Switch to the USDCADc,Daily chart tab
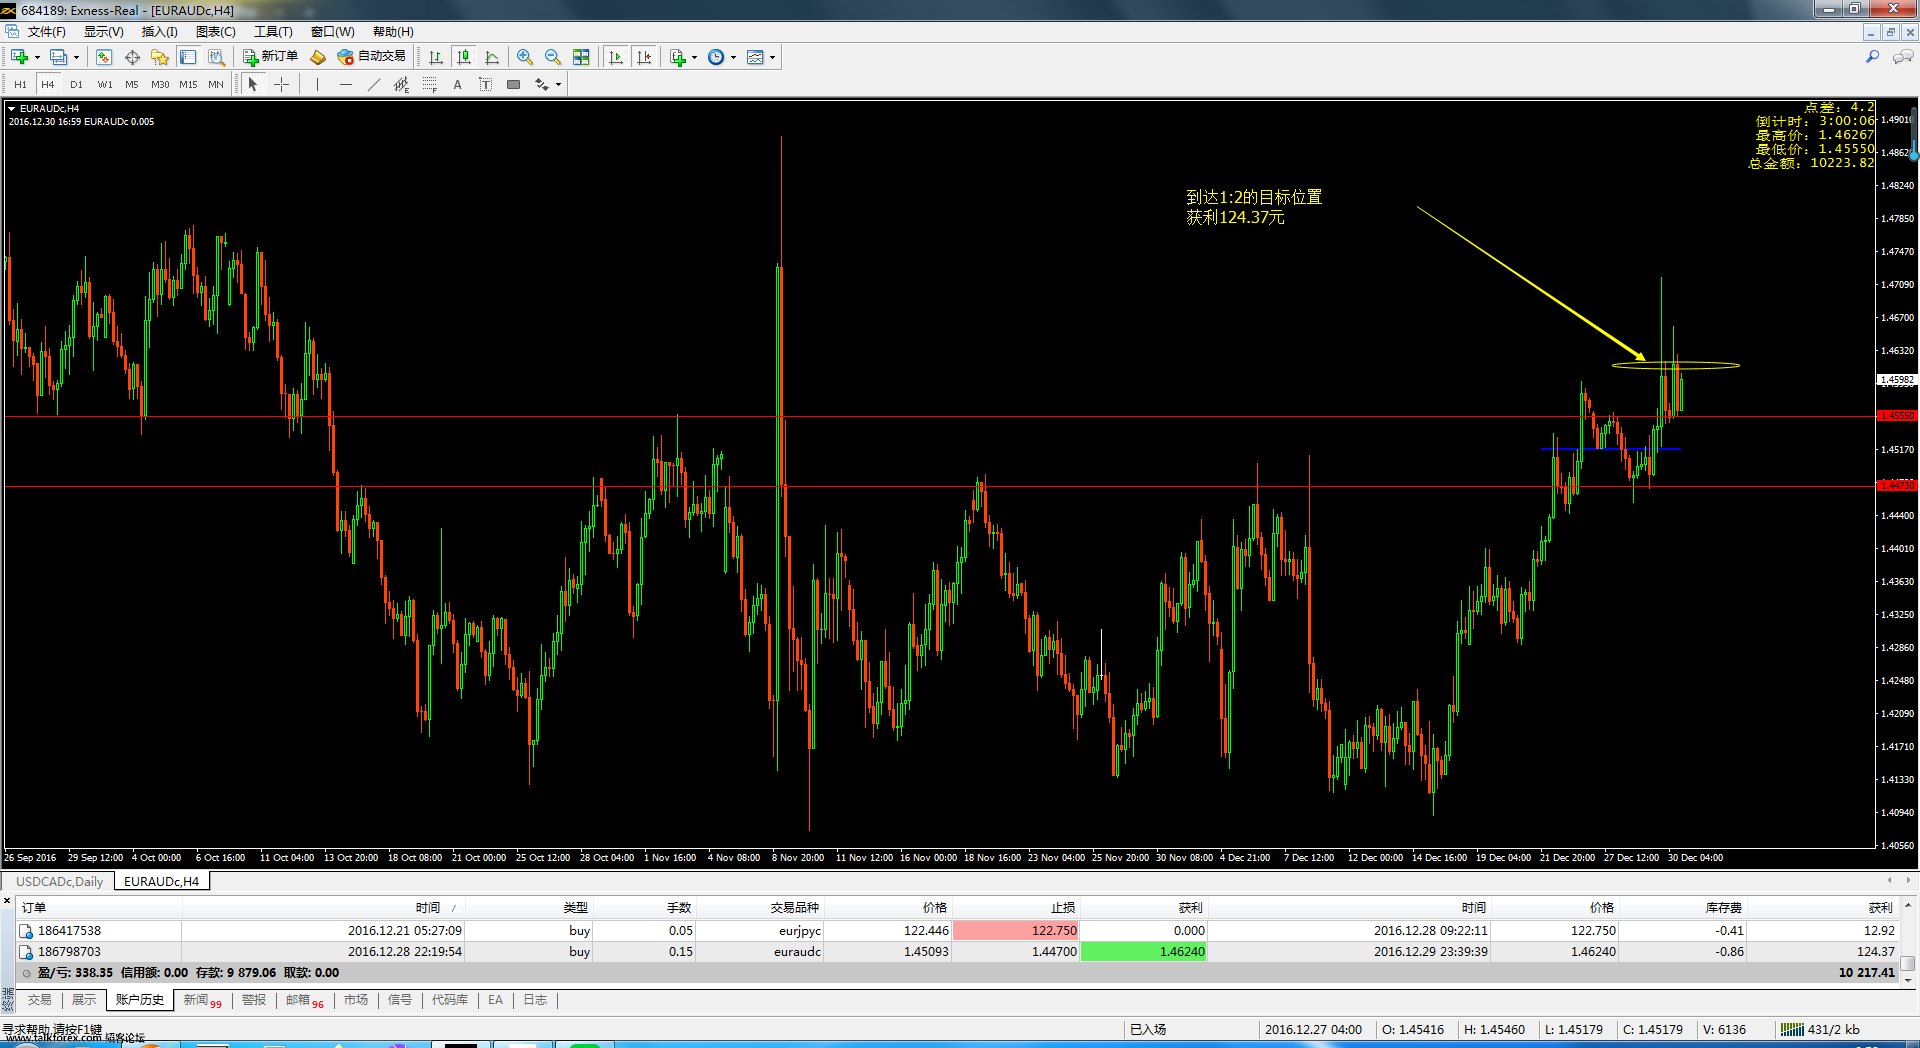This screenshot has height=1048, width=1920. click(59, 882)
